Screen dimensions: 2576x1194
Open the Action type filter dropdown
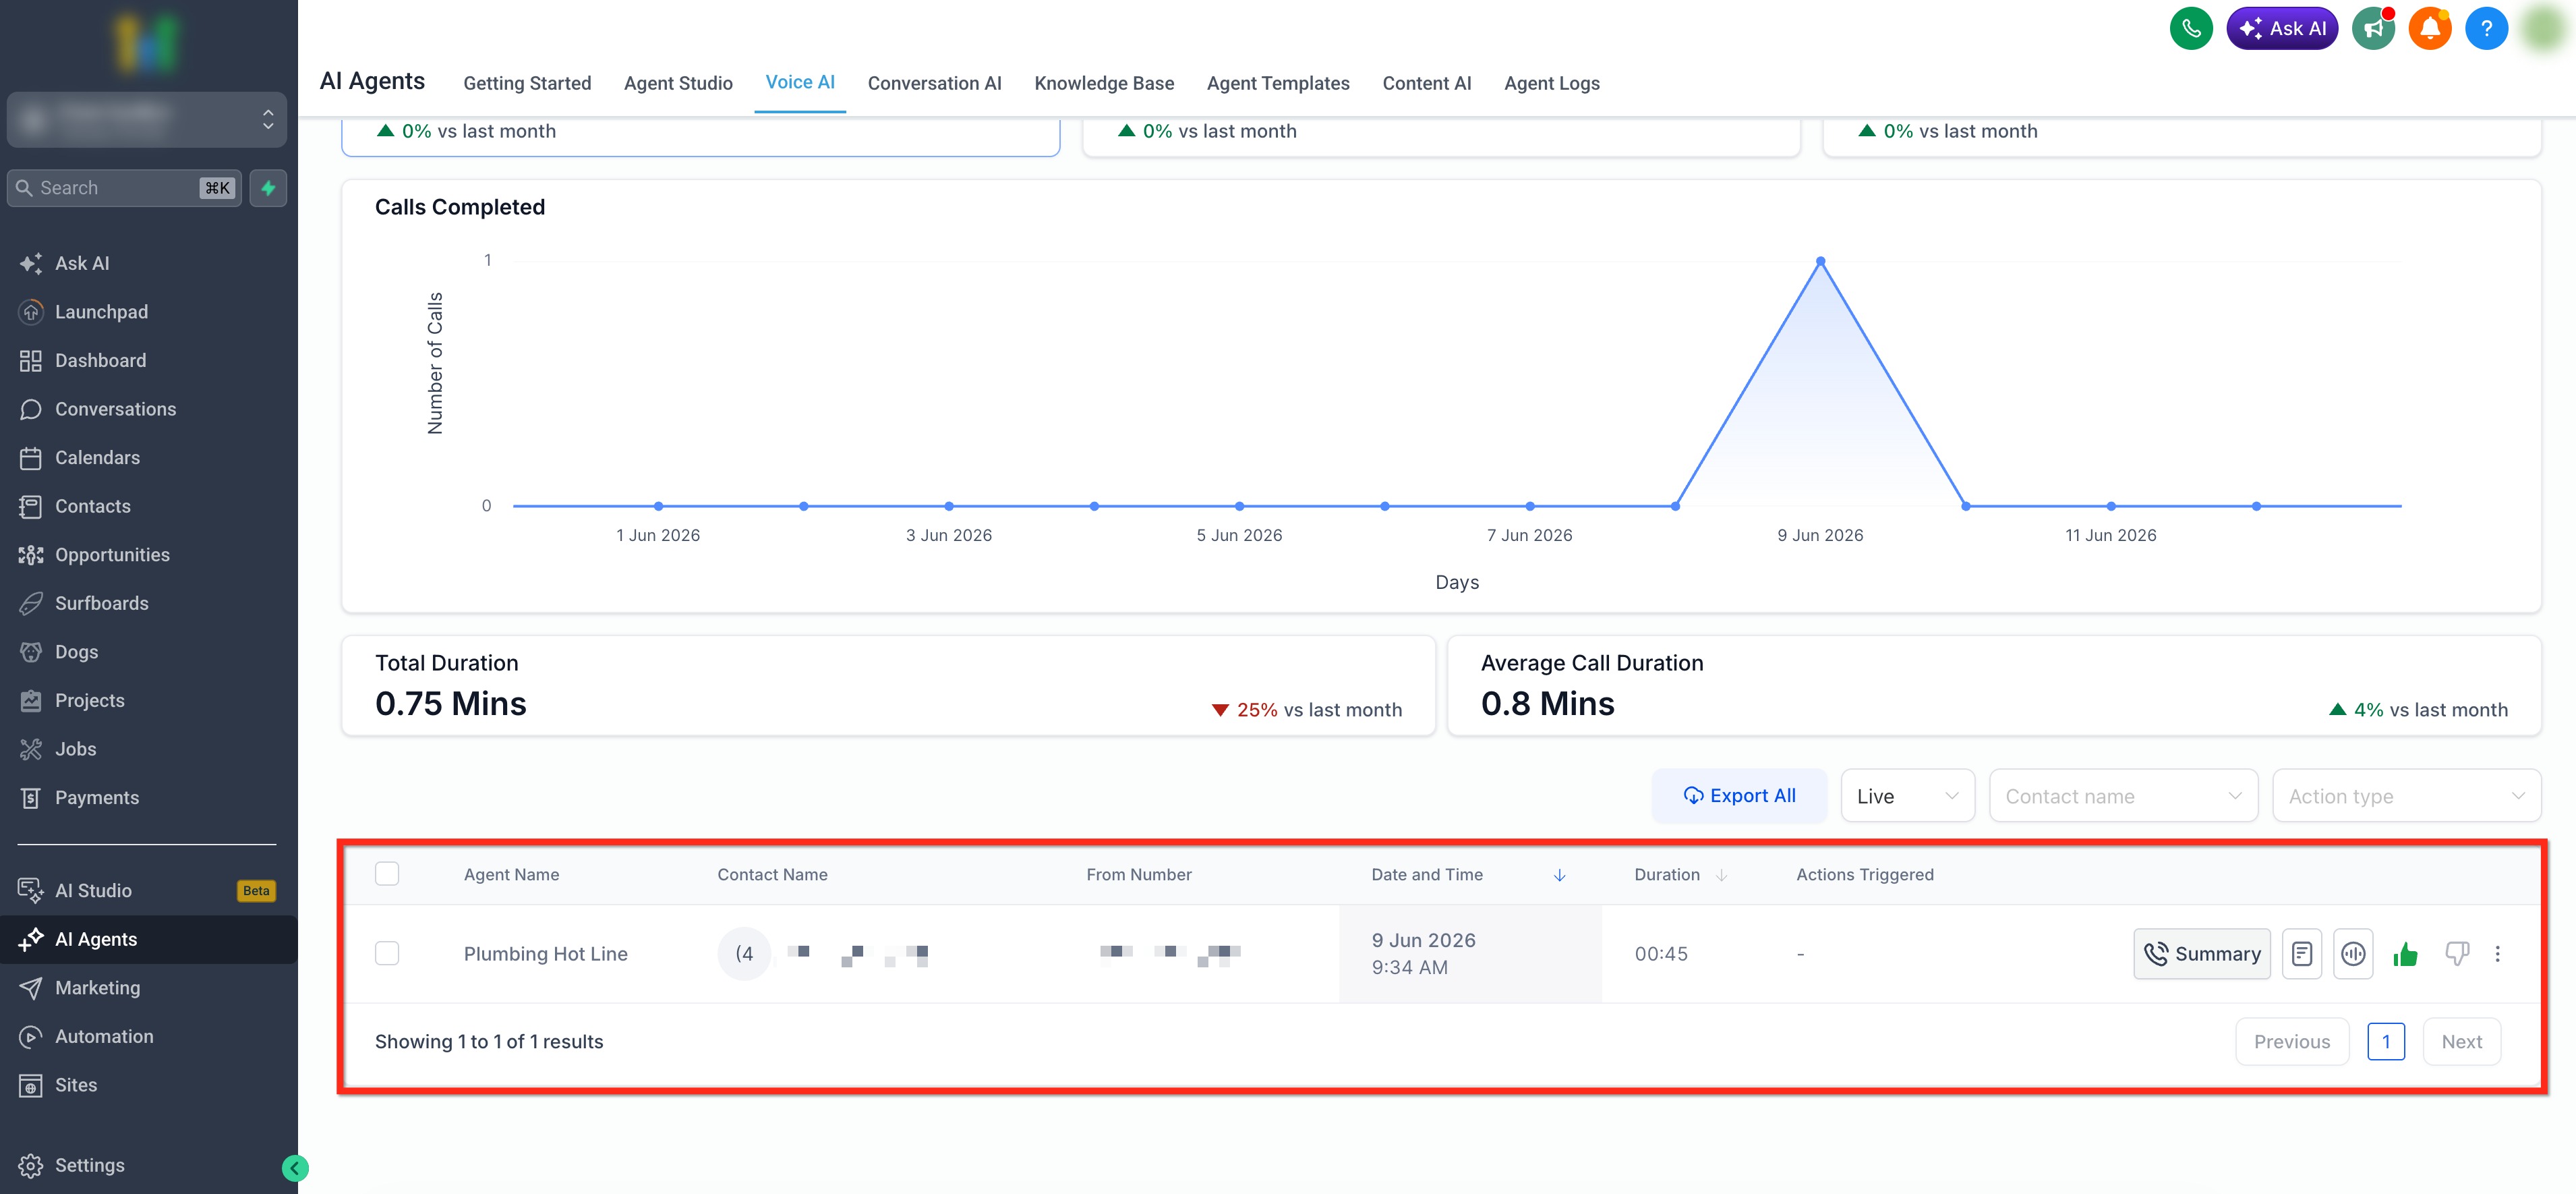2406,796
